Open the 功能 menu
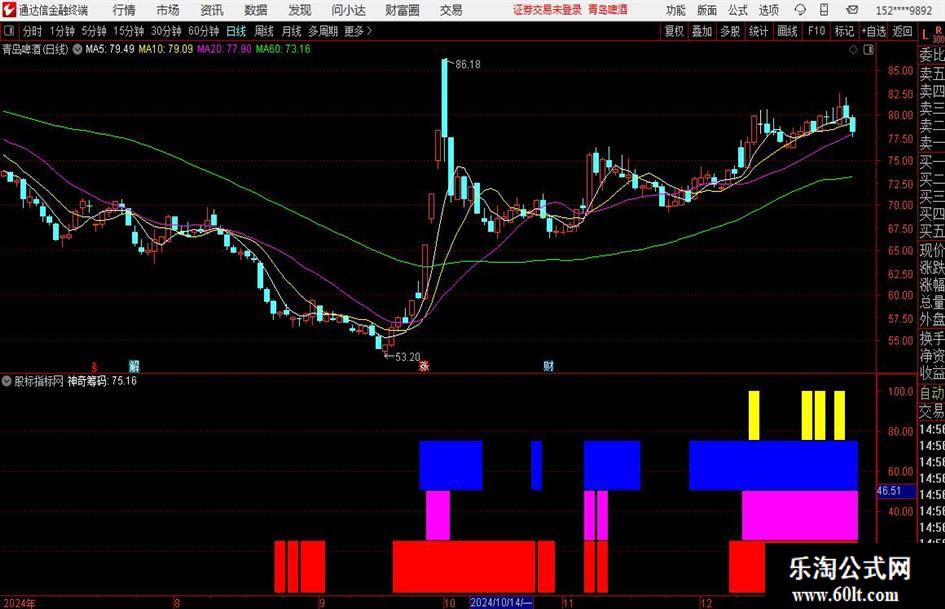 click(676, 10)
